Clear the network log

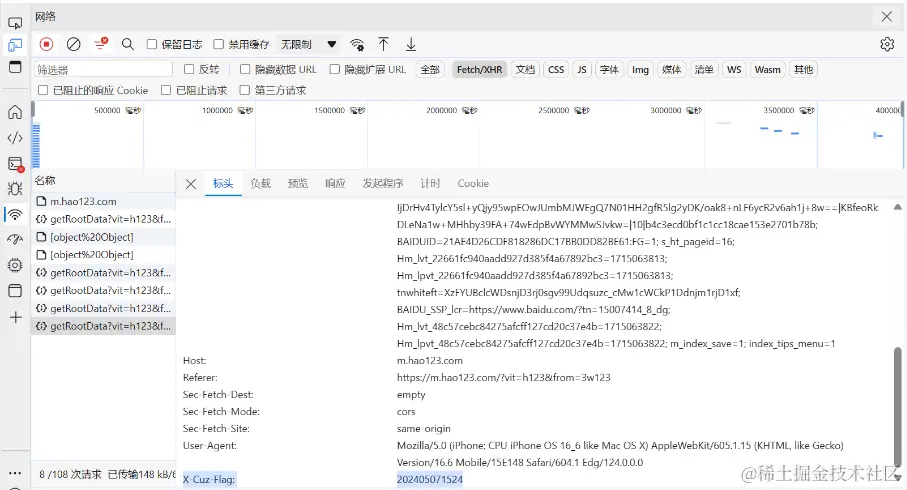[73, 44]
